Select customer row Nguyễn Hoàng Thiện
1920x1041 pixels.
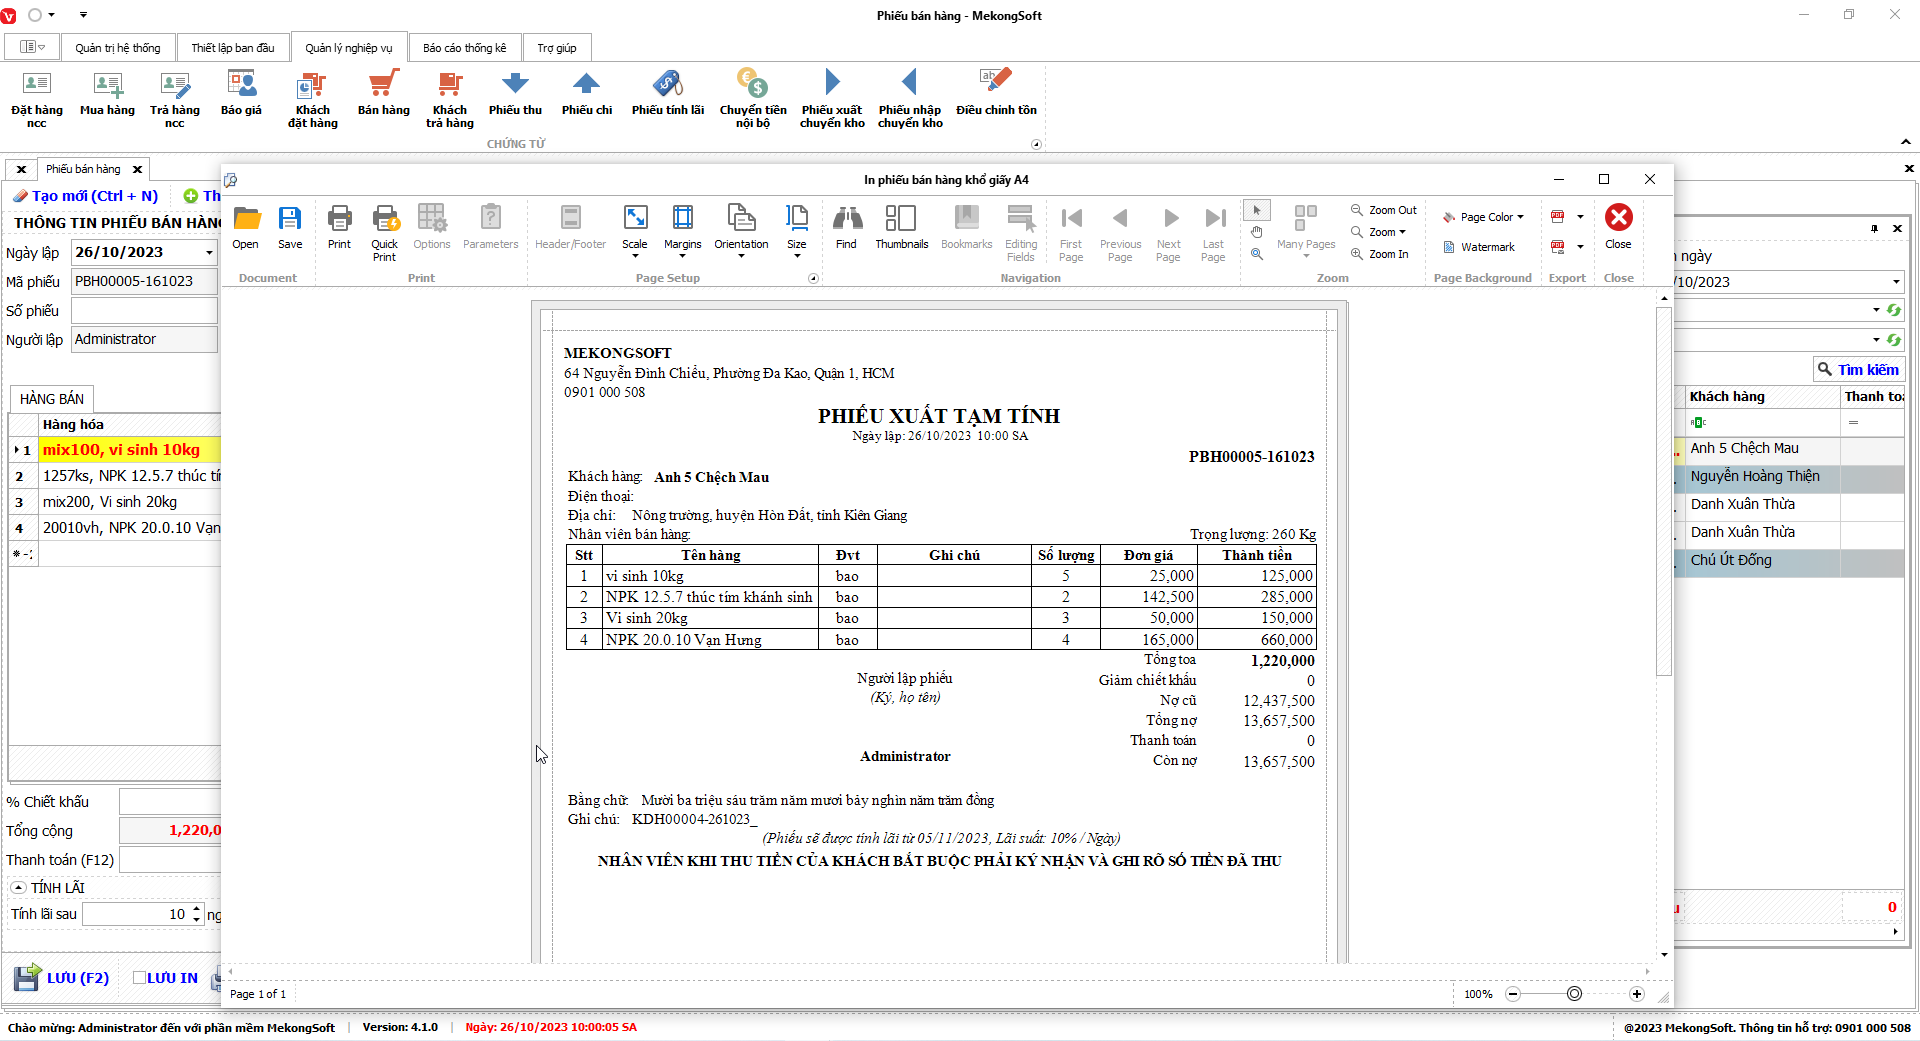click(x=1754, y=477)
